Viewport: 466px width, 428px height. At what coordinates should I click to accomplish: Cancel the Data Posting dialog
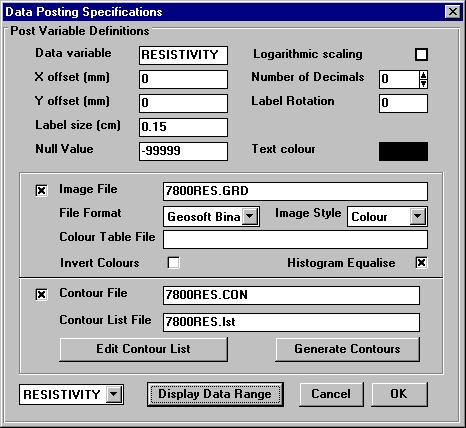[x=331, y=394]
